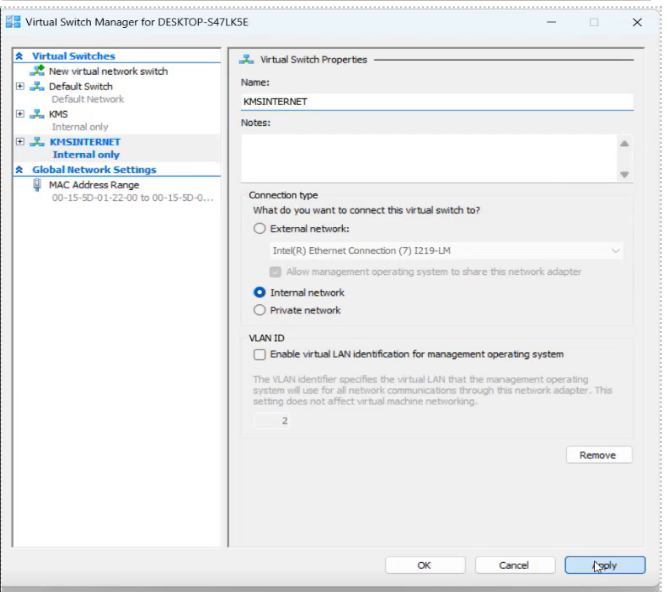Click the KMSINTERNET switch network icon
The image size is (671, 592).
pos(37,142)
